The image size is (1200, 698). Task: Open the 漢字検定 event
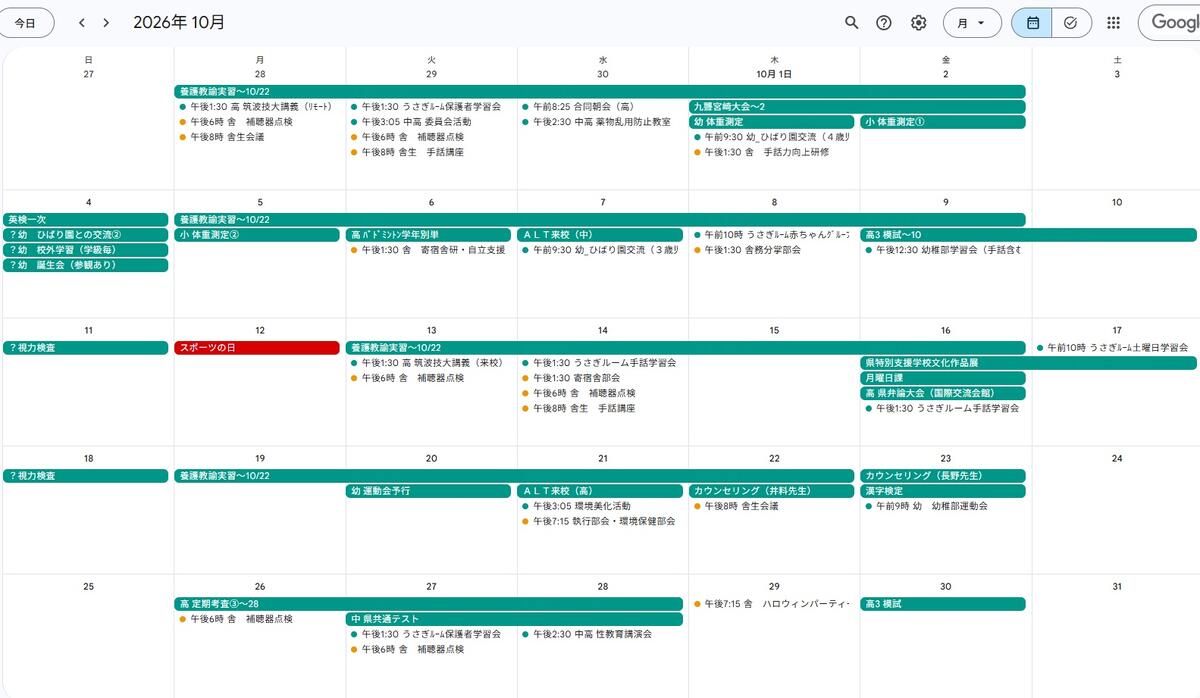pyautogui.click(x=943, y=491)
